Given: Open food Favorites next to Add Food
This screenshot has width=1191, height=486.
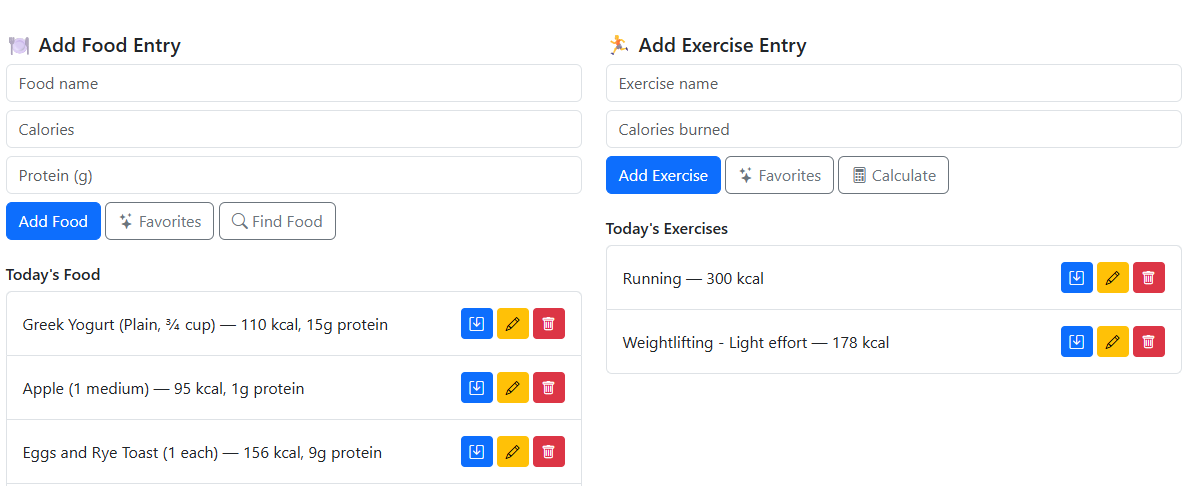Looking at the screenshot, I should coord(160,221).
